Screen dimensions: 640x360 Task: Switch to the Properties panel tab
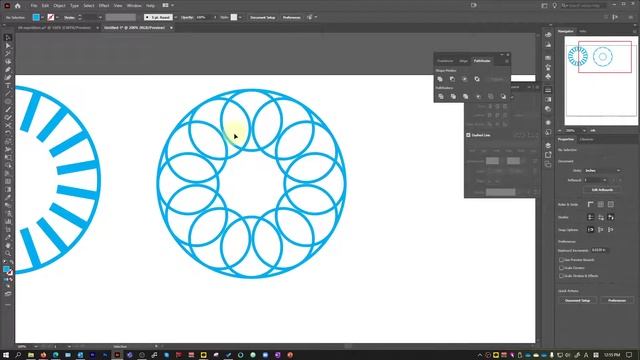click(566, 140)
